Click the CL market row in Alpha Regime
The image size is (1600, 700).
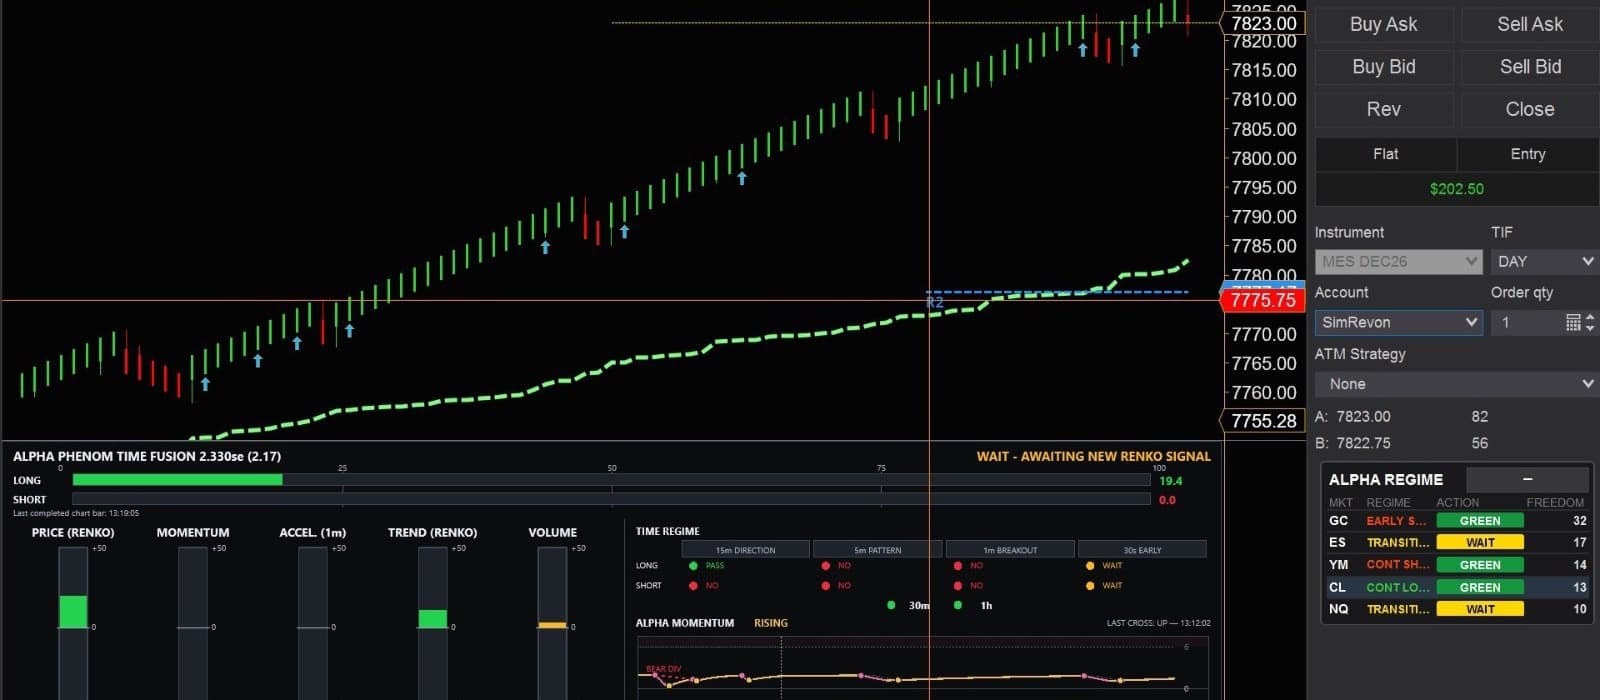coord(1457,587)
